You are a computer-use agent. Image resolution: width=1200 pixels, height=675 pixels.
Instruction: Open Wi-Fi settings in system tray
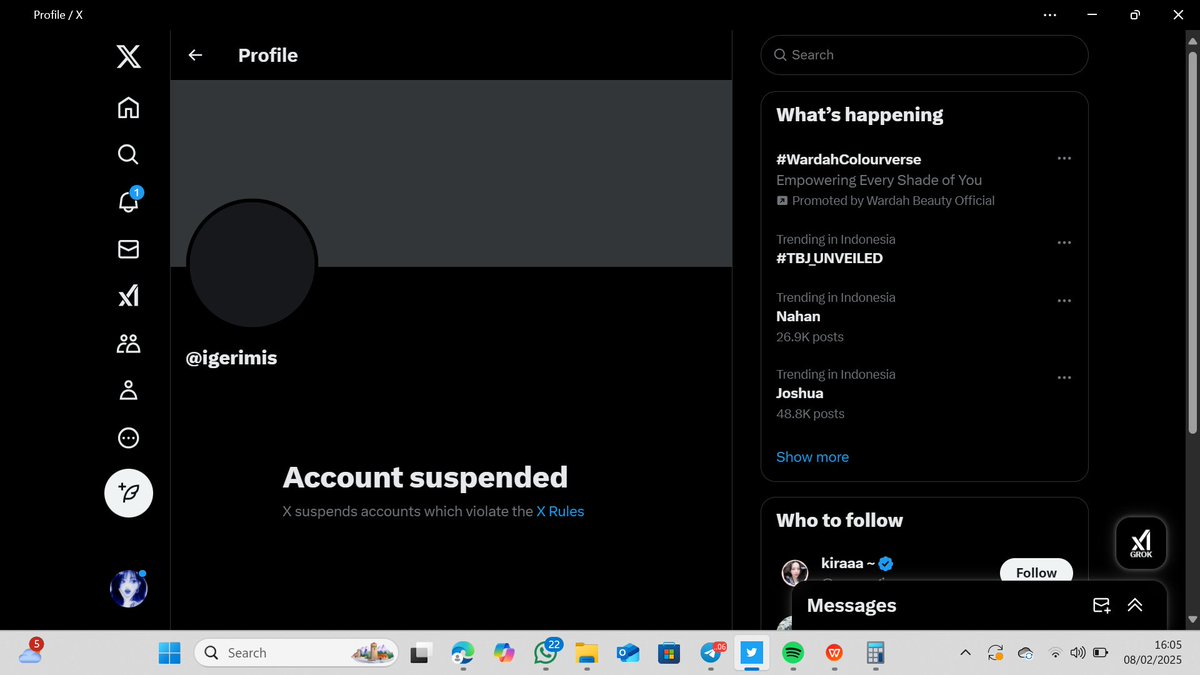(x=1054, y=653)
